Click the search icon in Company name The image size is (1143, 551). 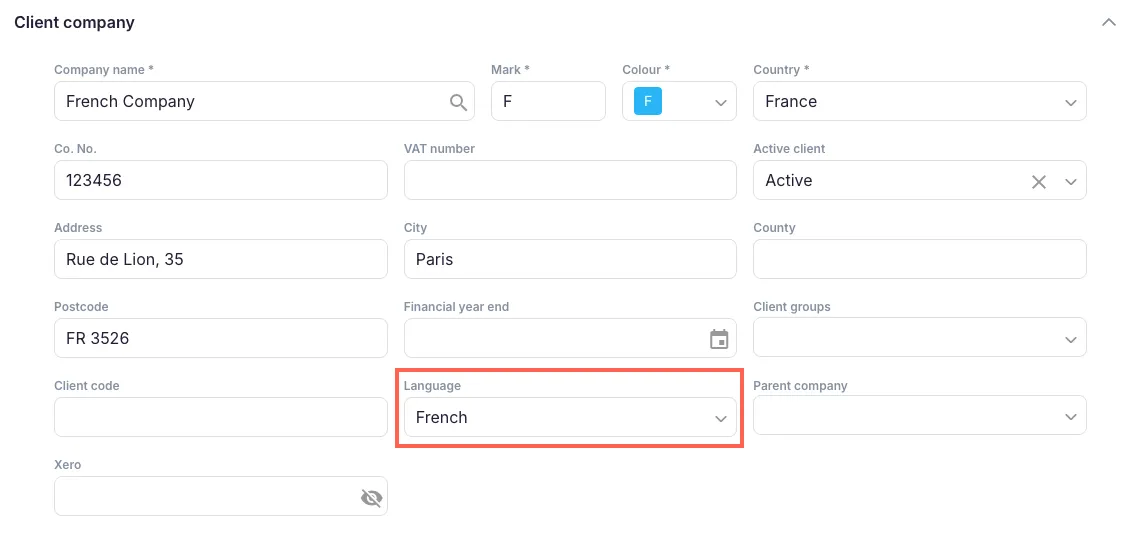coord(458,102)
